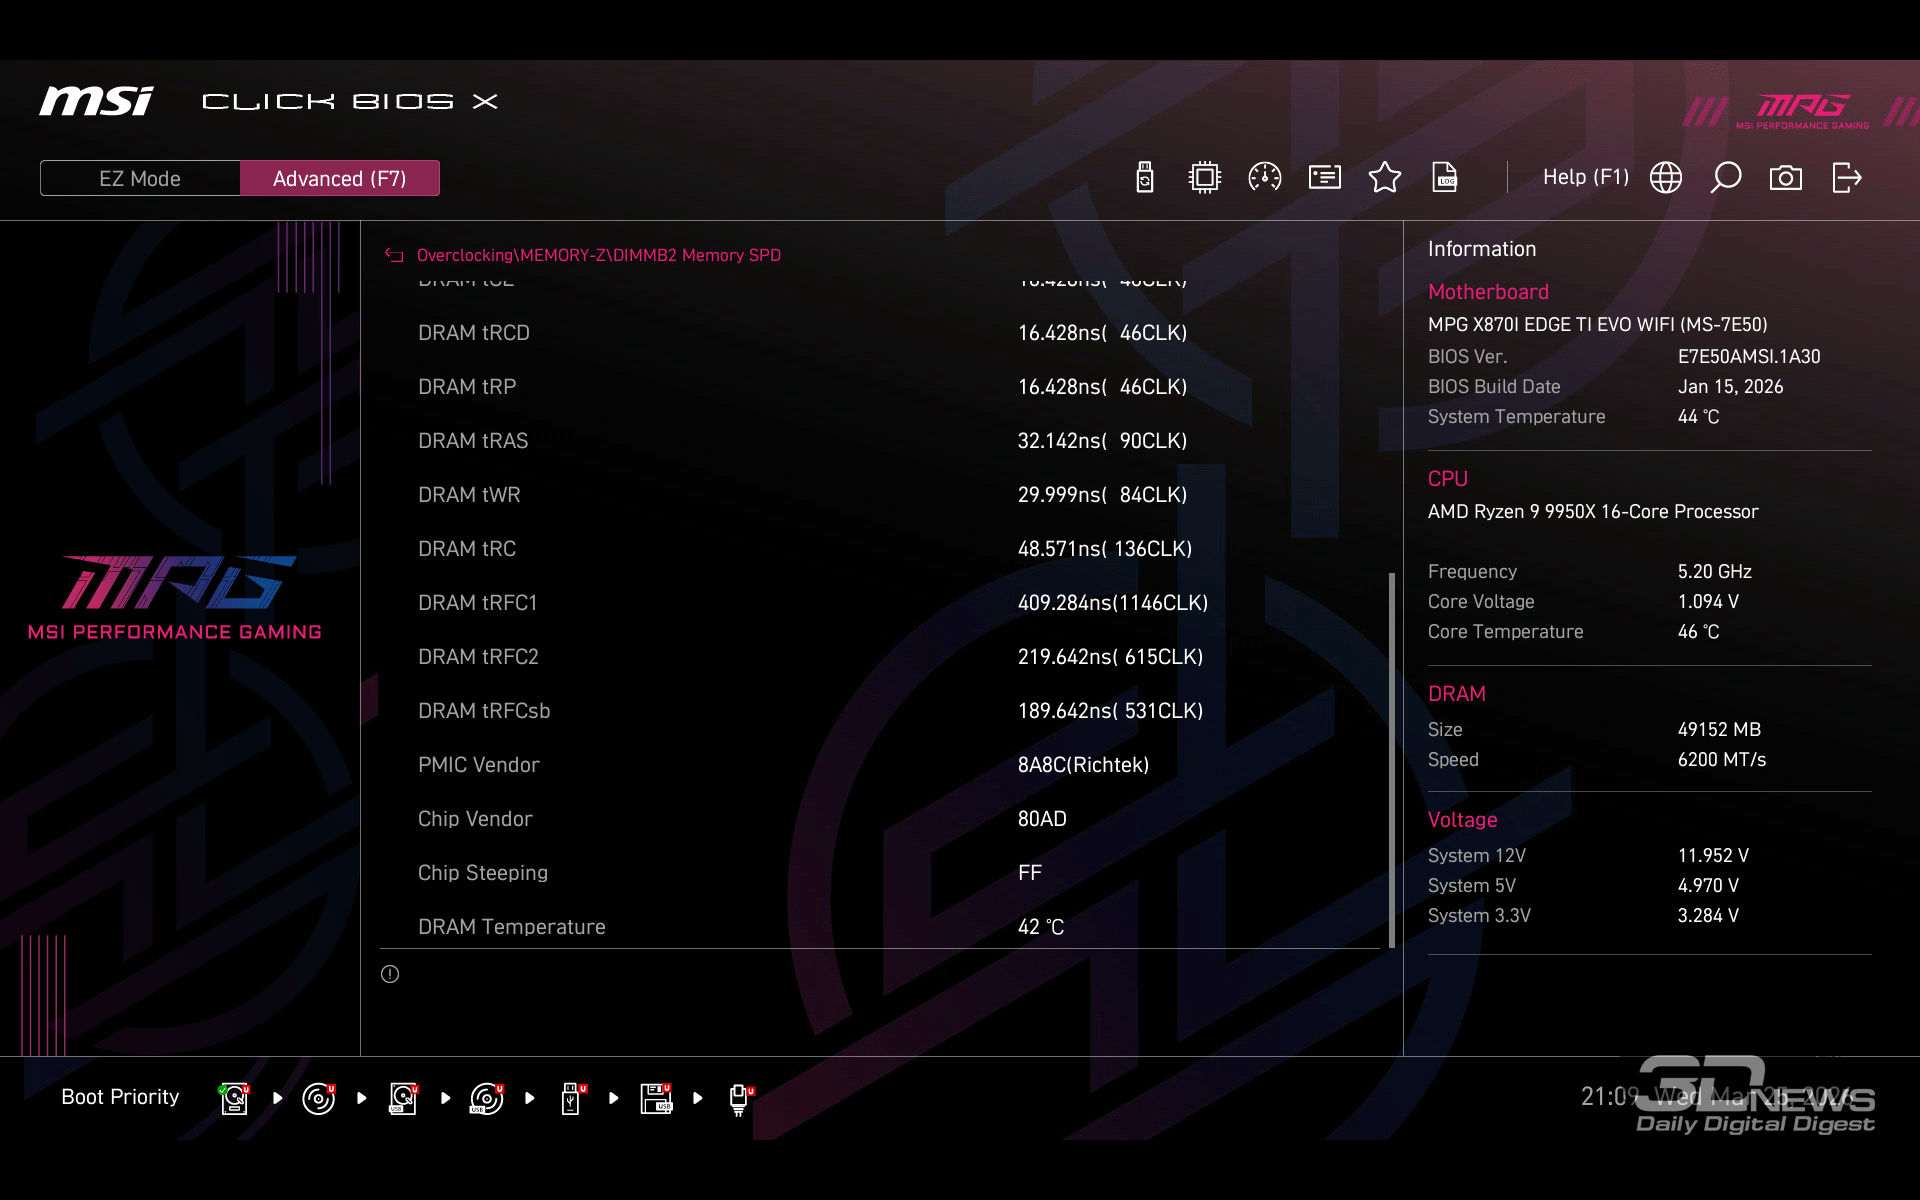
Task: Open the M-Flash USB update icon
Action: click(1145, 178)
